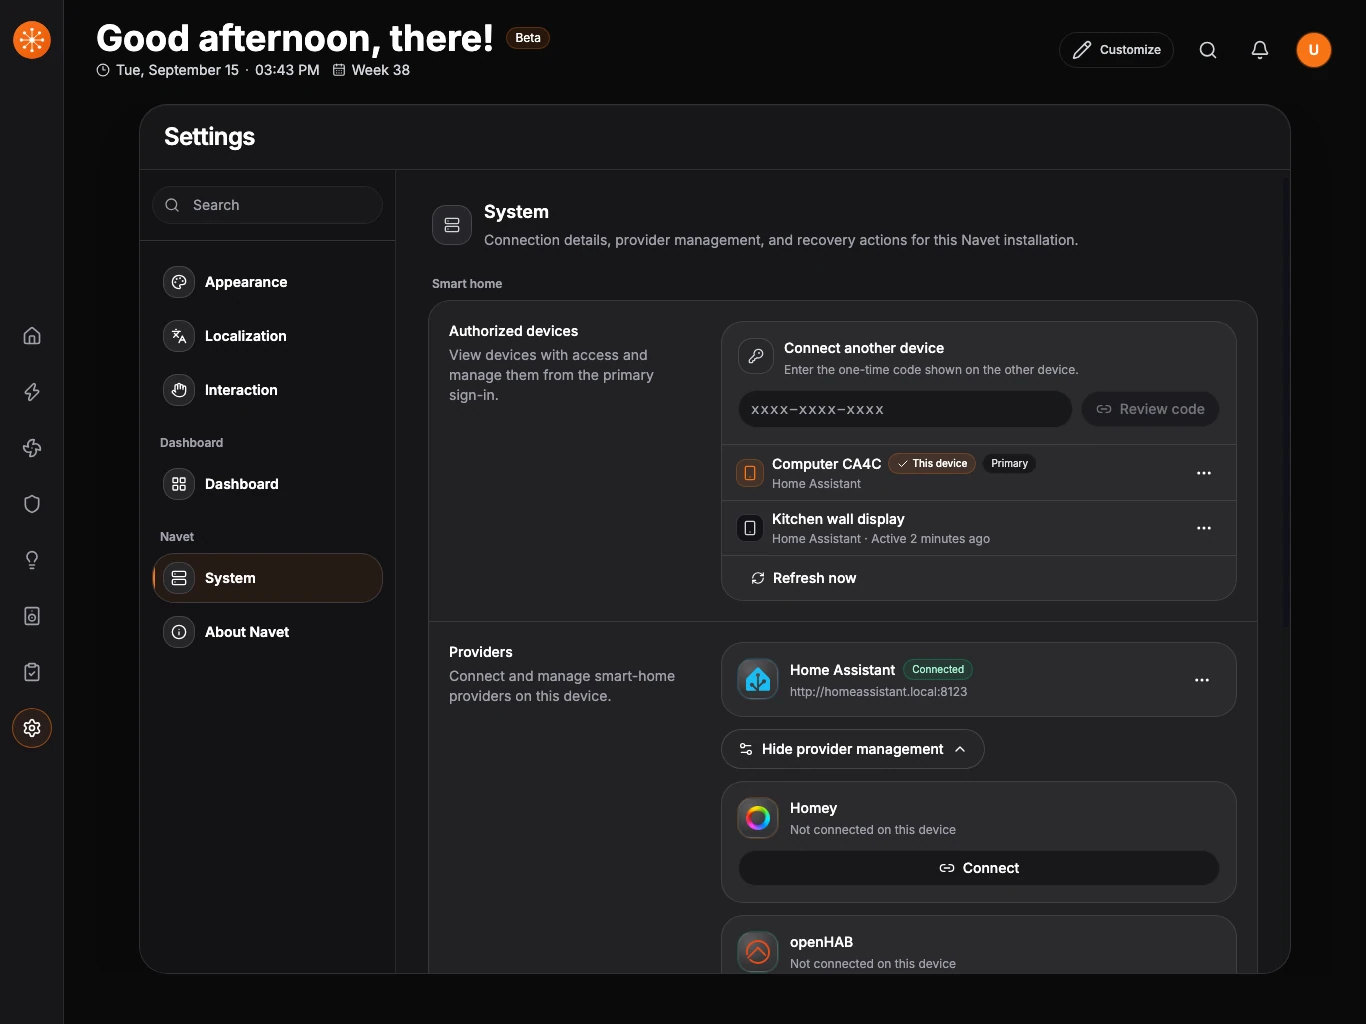Click the 'Primary' badge

(1009, 464)
